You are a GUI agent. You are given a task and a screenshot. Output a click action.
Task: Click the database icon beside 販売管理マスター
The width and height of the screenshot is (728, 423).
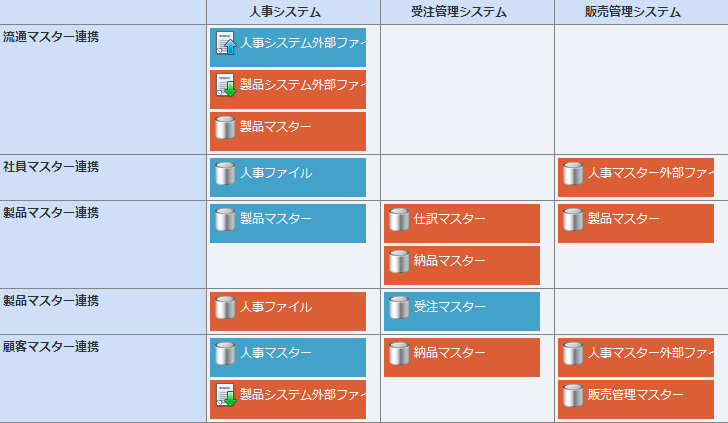click(573, 395)
